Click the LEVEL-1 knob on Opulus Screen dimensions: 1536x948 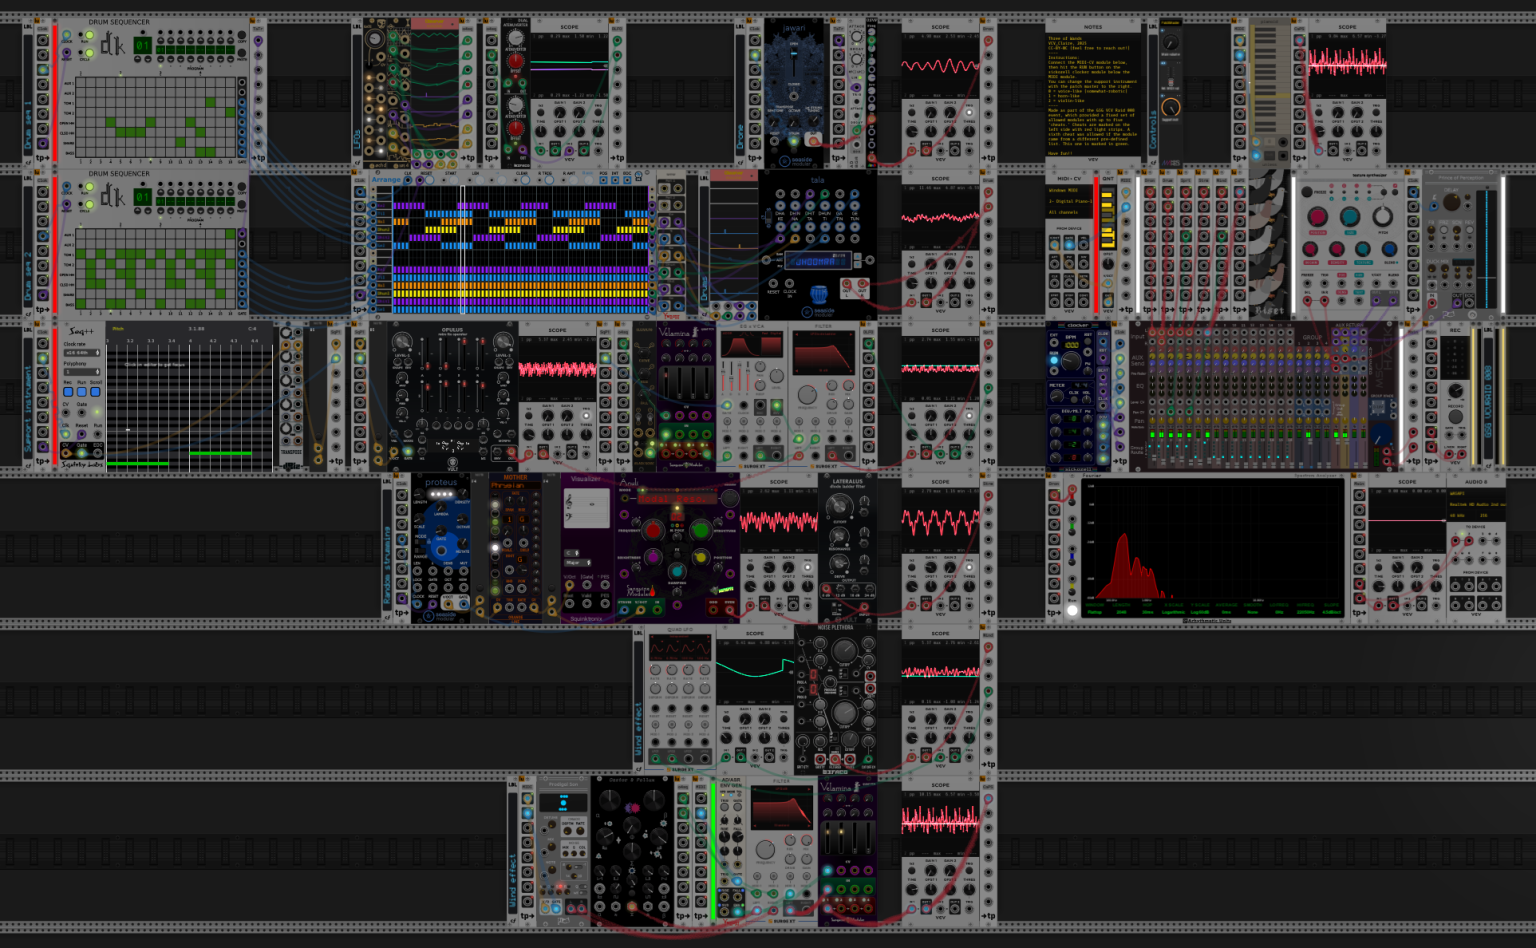click(x=404, y=342)
